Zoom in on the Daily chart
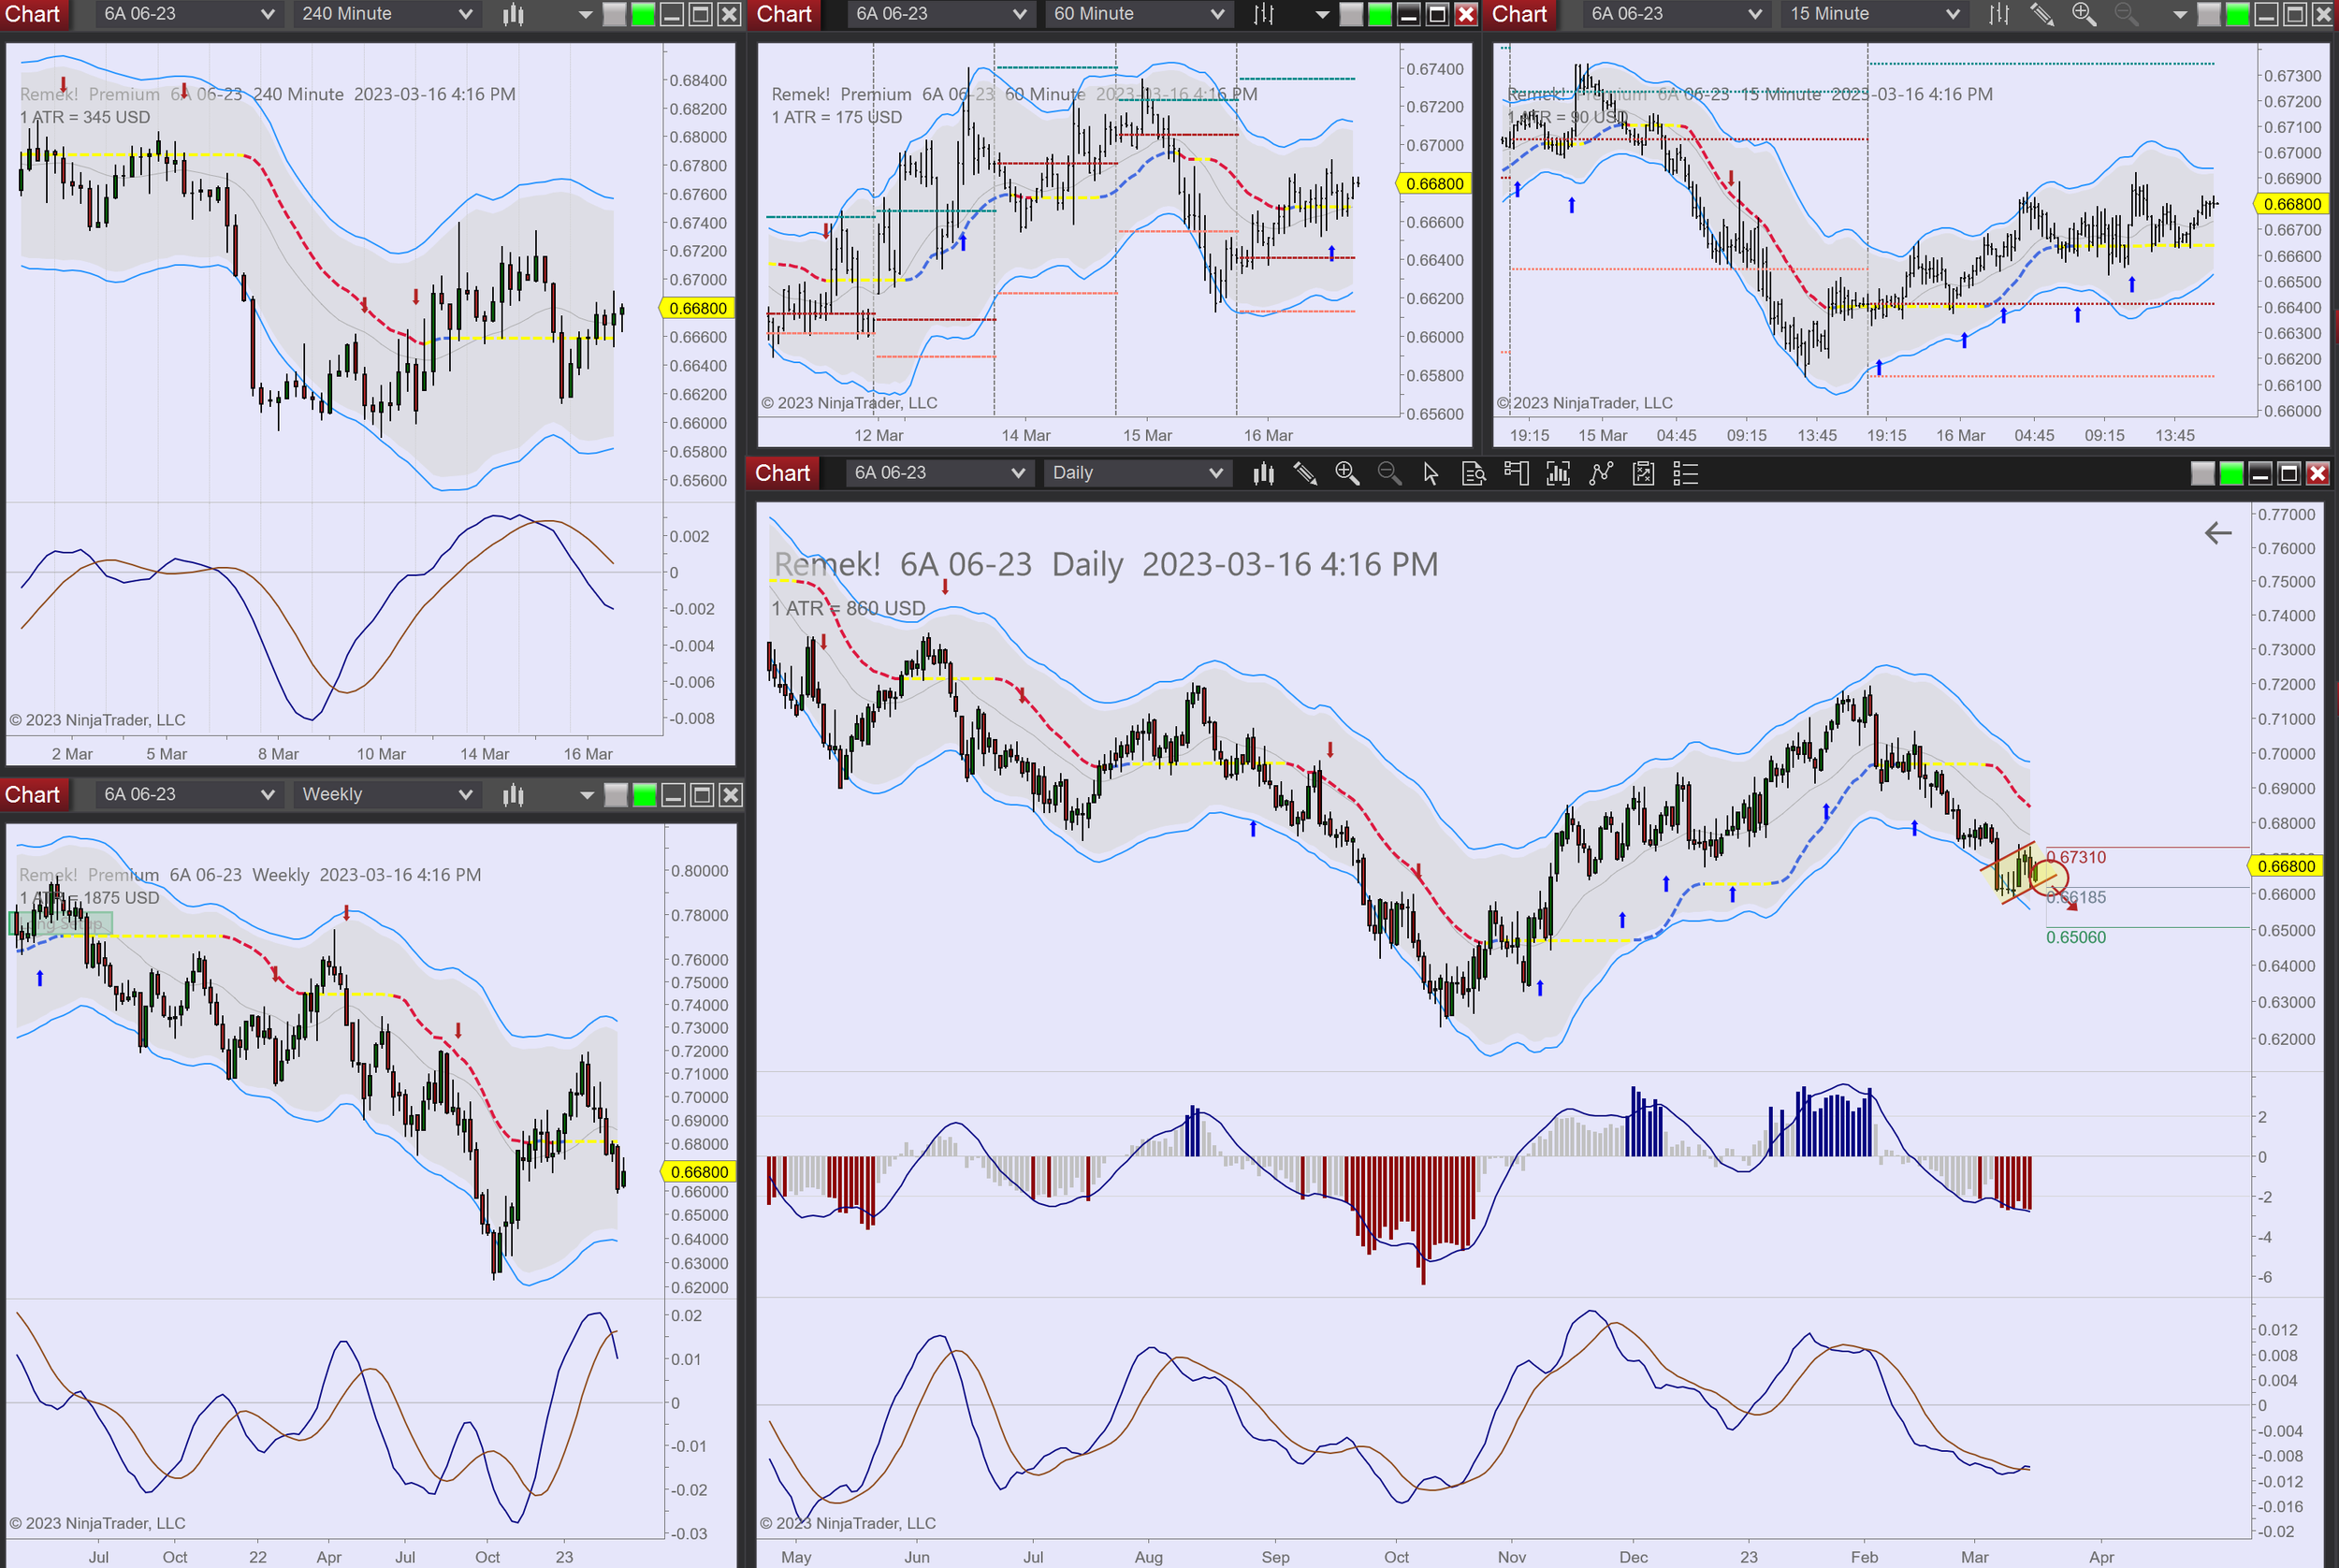This screenshot has height=1568, width=2339. pyautogui.click(x=1347, y=473)
